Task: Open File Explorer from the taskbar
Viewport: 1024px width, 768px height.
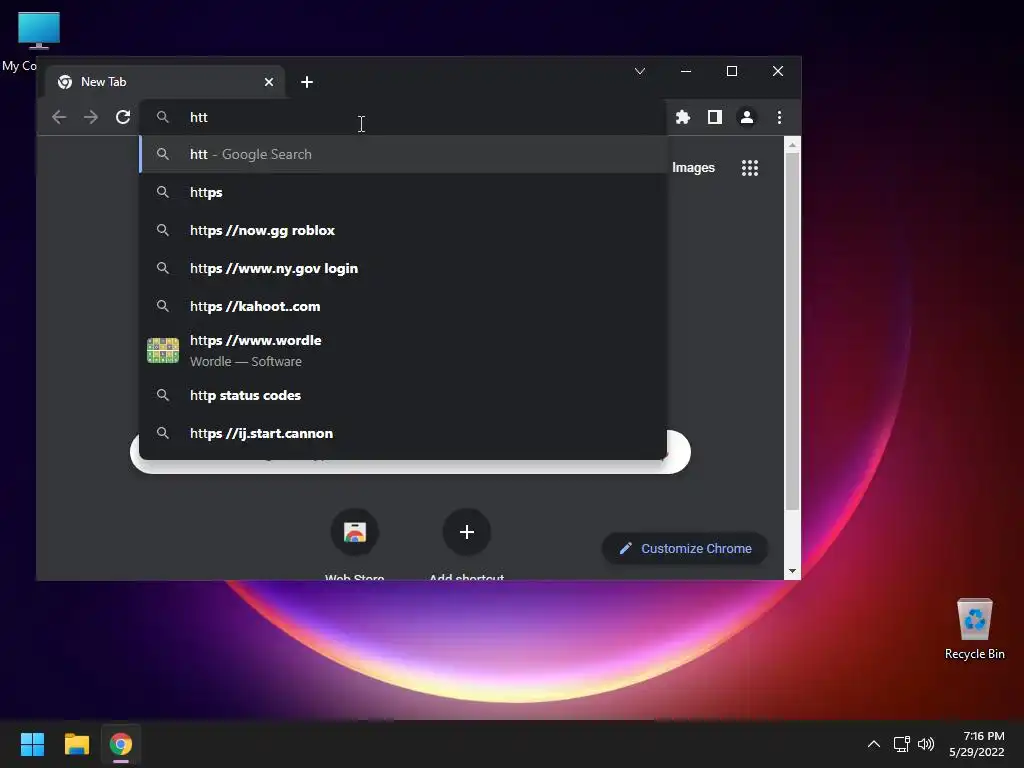Action: point(76,744)
